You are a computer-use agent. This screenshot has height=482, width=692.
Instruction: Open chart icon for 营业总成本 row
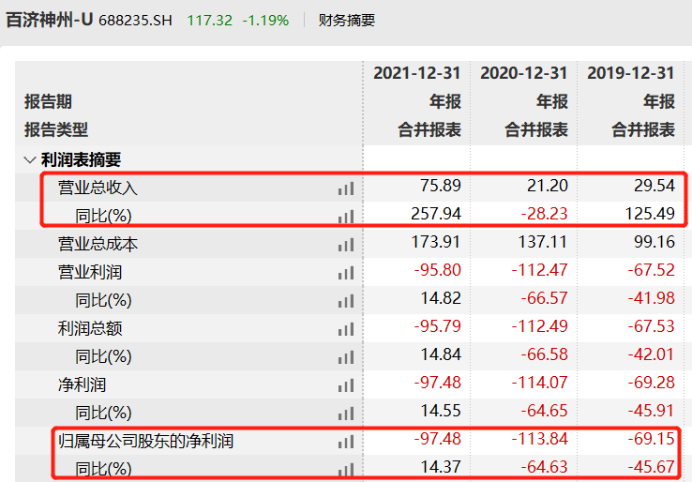tap(346, 245)
